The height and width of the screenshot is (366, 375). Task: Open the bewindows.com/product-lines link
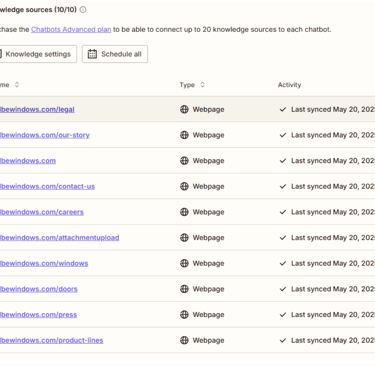pos(51,340)
